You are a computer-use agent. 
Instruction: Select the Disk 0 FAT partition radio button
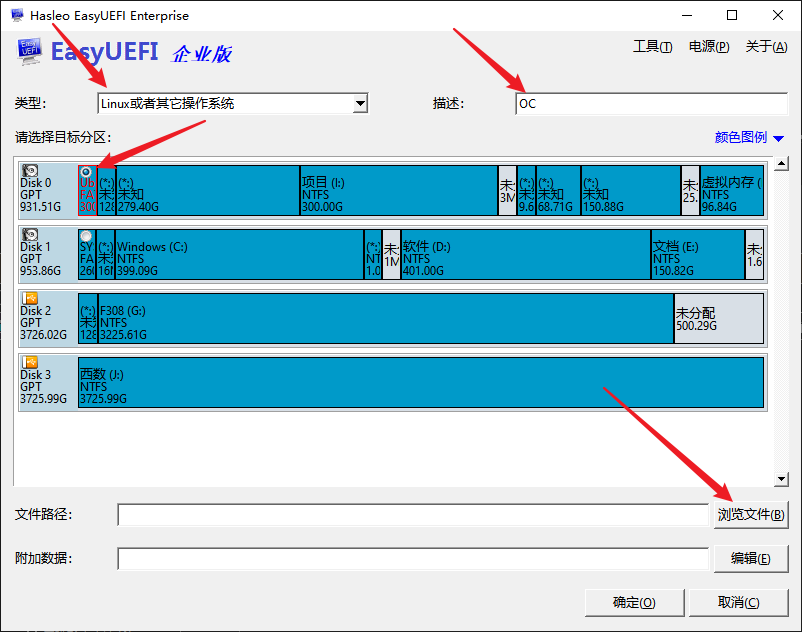tap(86, 172)
